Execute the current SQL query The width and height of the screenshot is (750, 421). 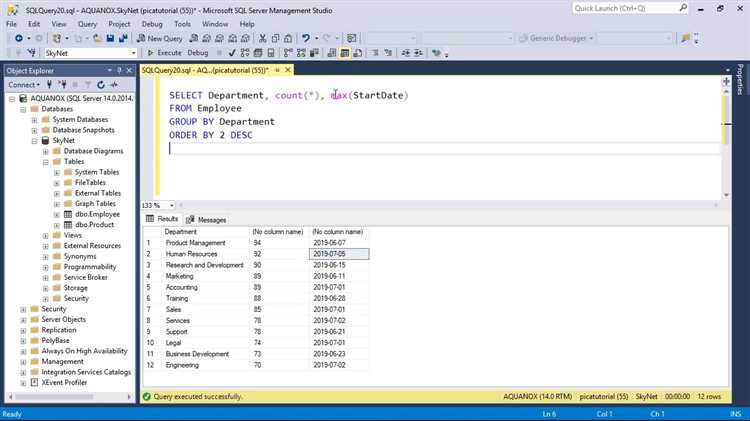point(165,52)
